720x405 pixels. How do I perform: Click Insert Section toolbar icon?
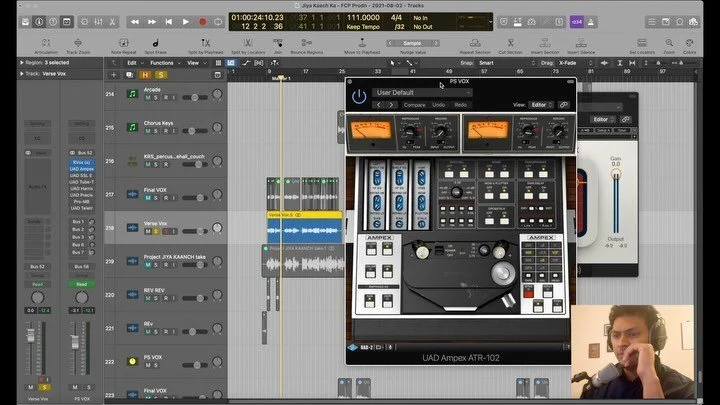point(545,43)
